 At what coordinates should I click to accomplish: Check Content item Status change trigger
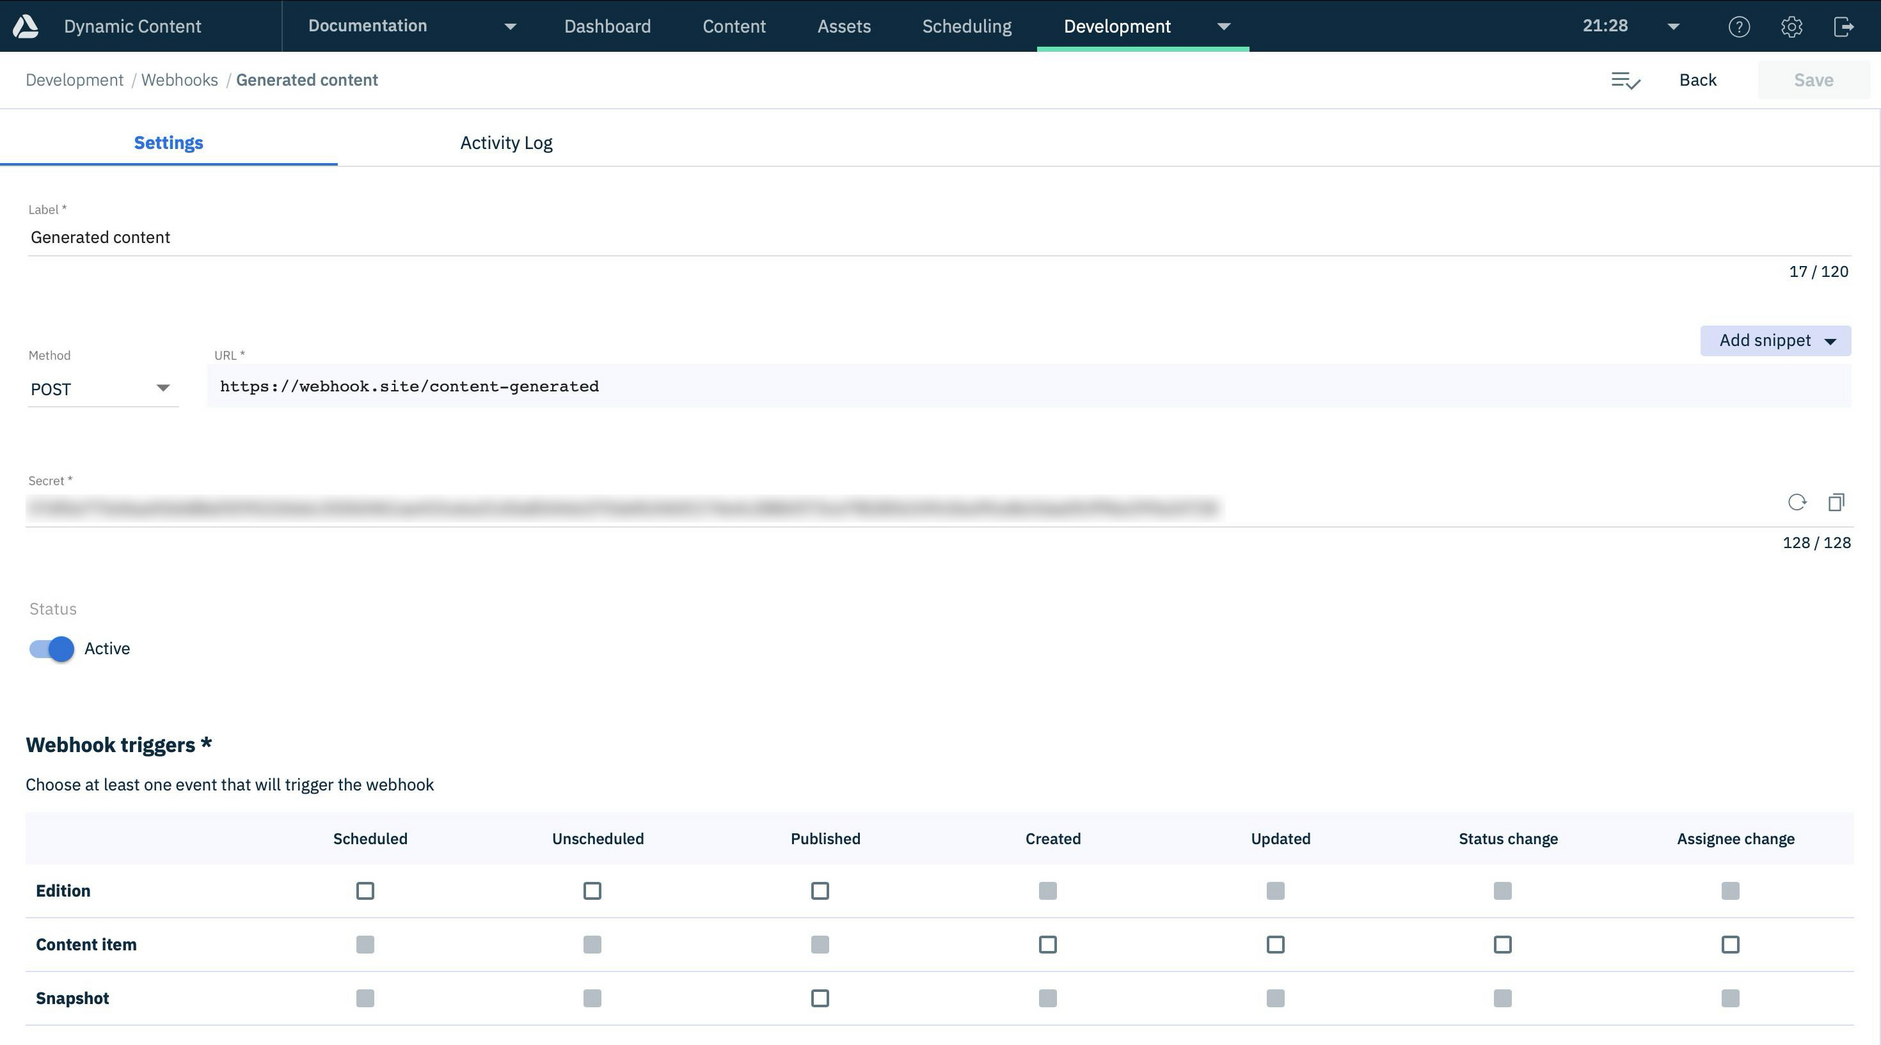click(x=1502, y=945)
